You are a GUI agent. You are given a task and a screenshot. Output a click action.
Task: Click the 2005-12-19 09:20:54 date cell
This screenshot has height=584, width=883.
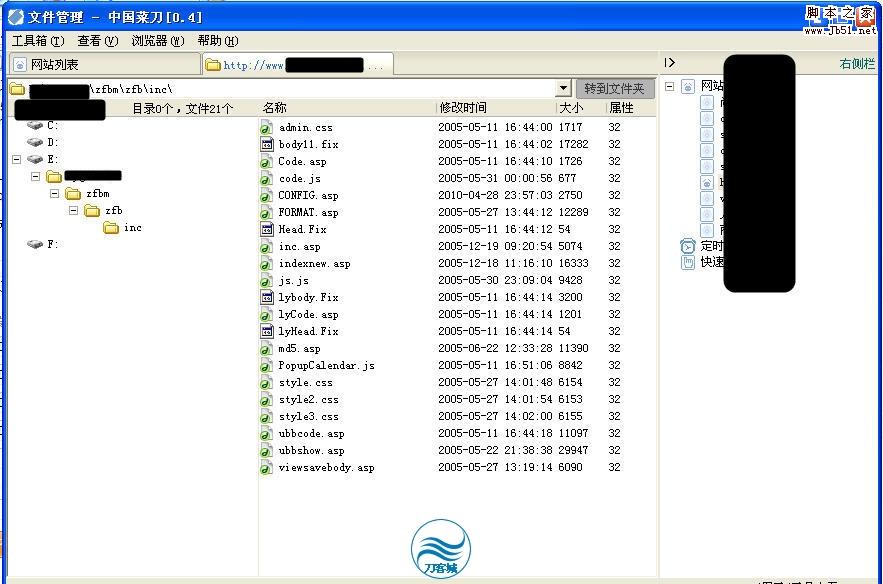[496, 246]
